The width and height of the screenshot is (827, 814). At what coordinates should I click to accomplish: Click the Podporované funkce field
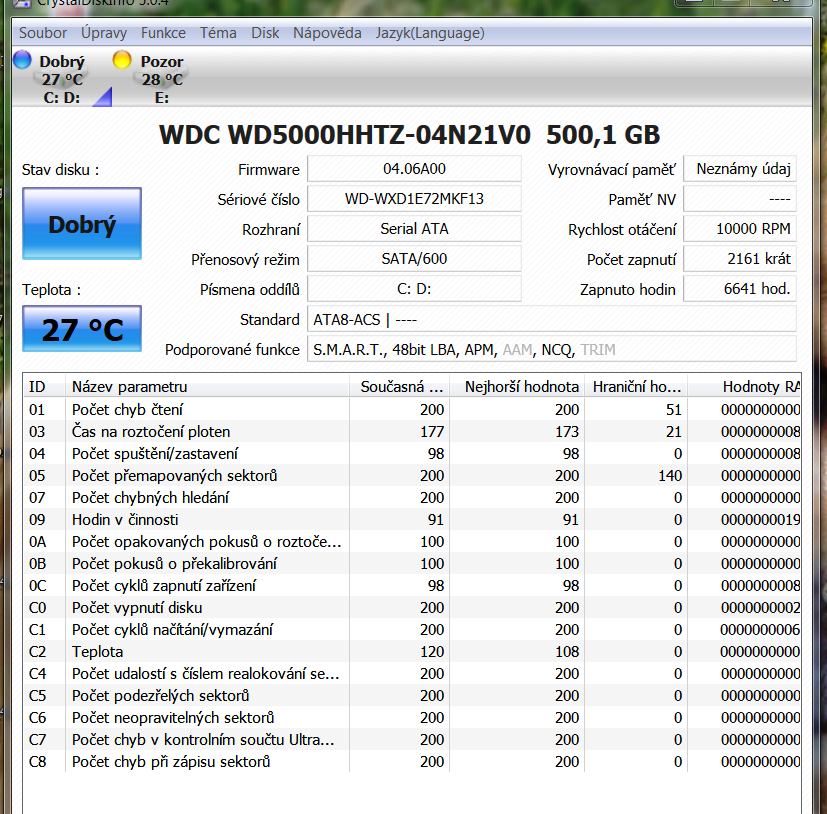(x=552, y=349)
